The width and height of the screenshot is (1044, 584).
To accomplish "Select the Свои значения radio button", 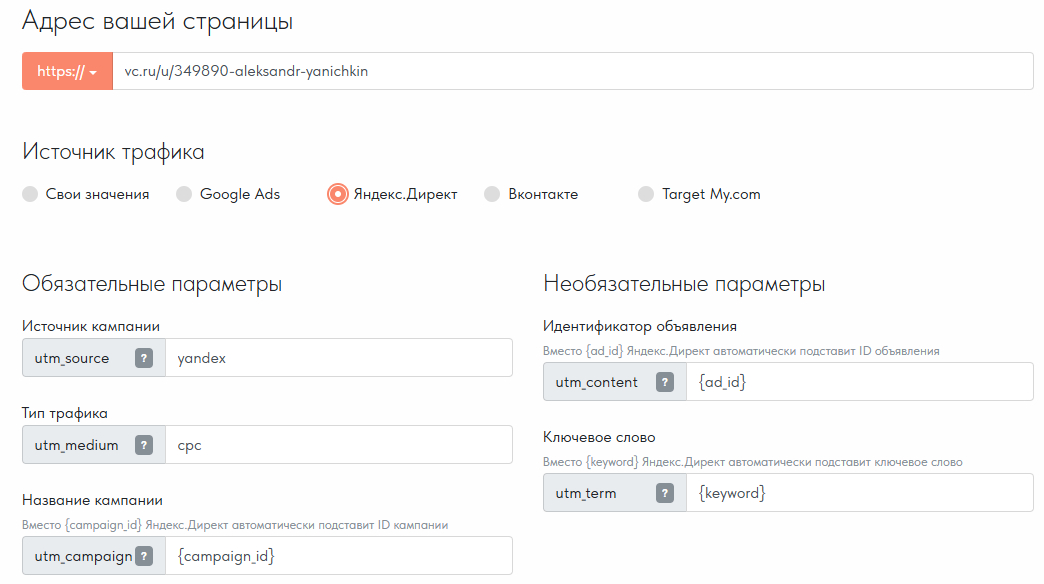I will [x=30, y=194].
